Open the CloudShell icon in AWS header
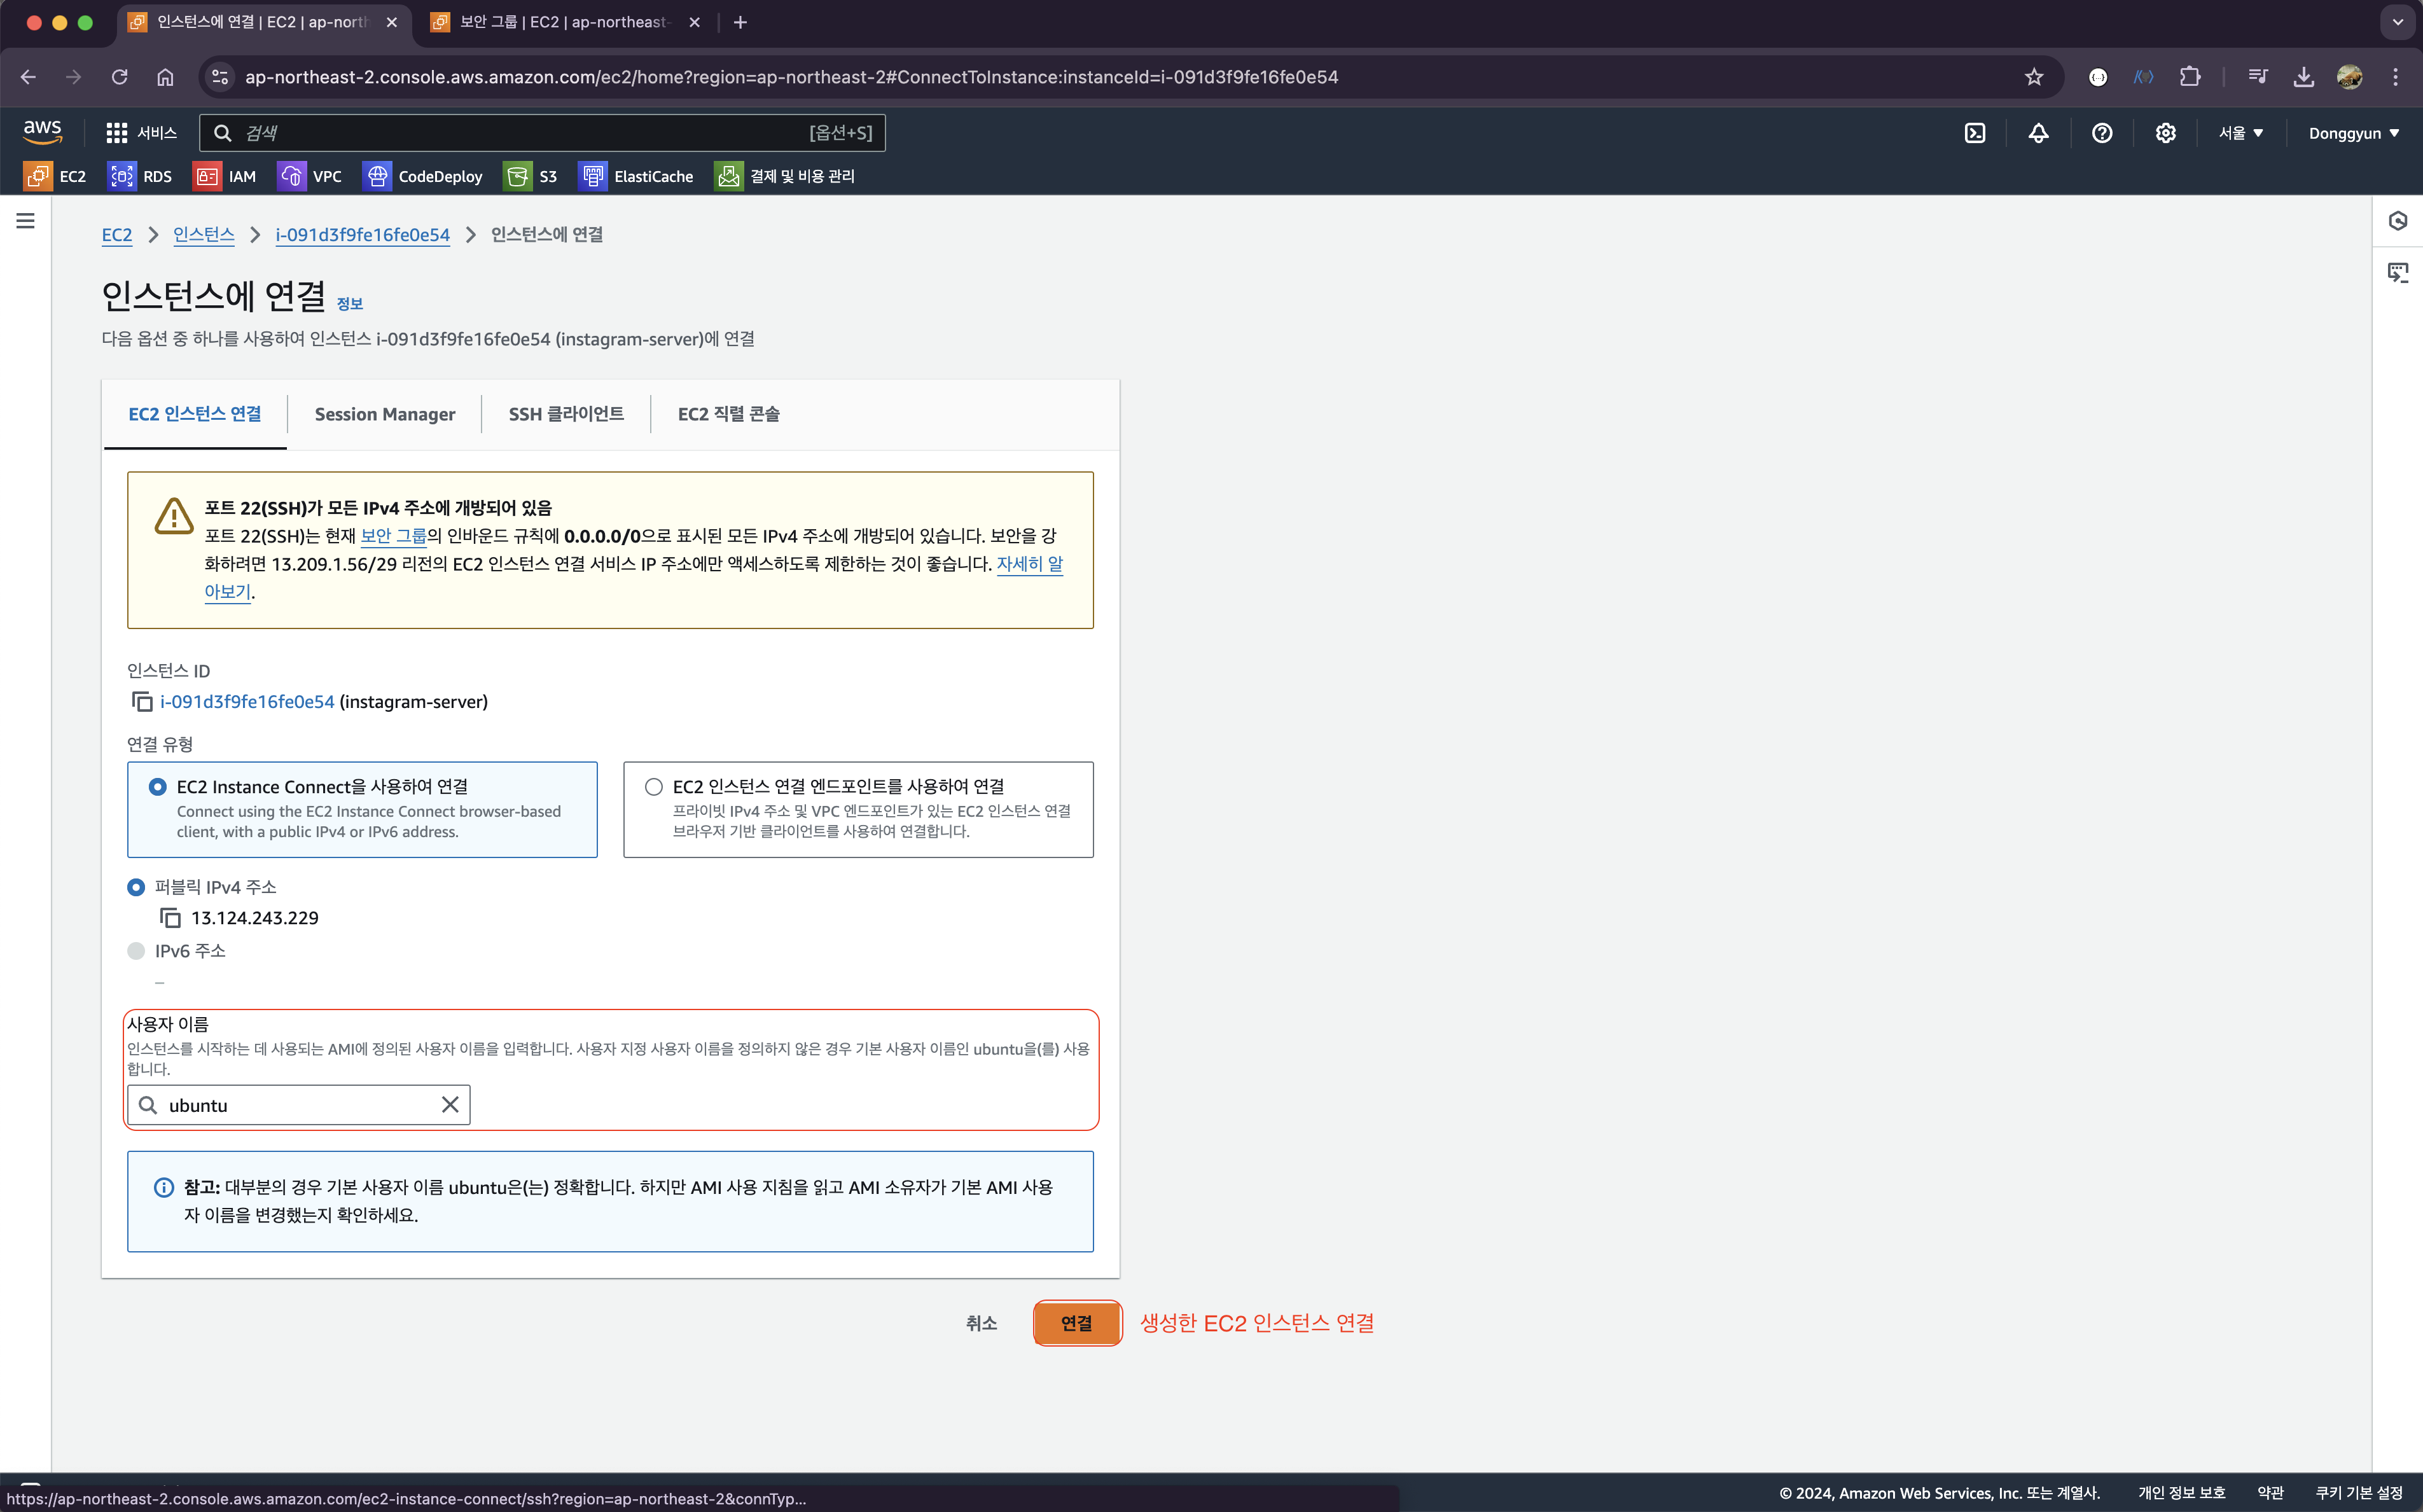2423x1512 pixels. (x=1974, y=133)
